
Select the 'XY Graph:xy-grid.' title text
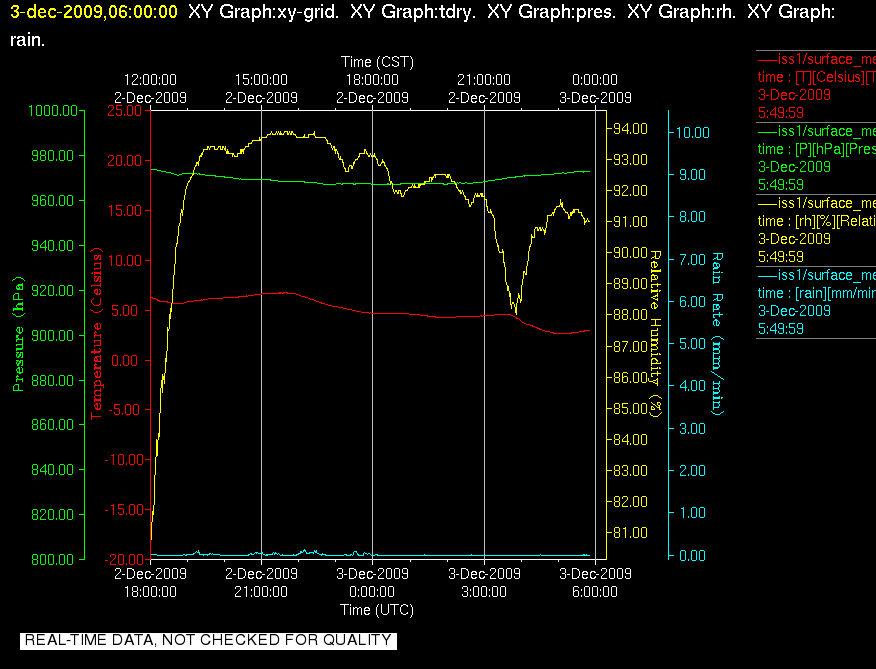pyautogui.click(x=264, y=12)
